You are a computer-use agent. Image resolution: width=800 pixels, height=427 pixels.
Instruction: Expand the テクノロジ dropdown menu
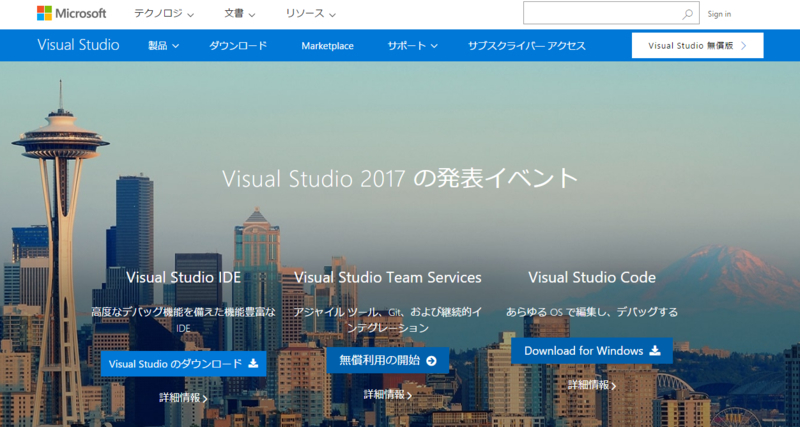pyautogui.click(x=164, y=14)
